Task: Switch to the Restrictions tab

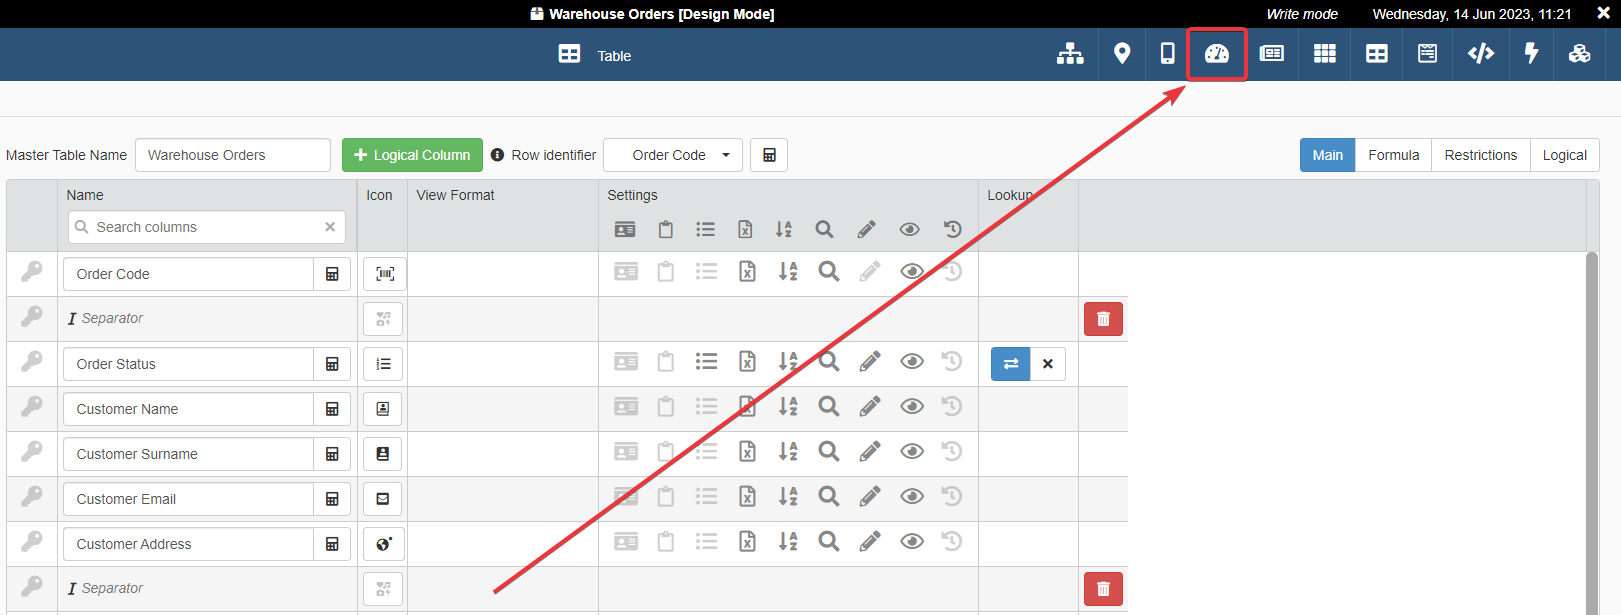Action: coord(1480,155)
